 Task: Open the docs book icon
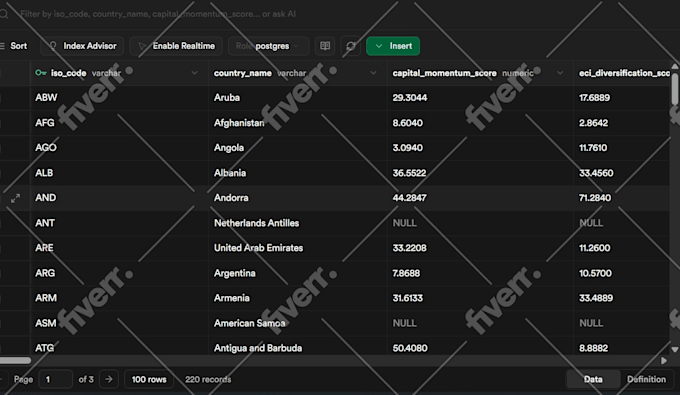pos(325,46)
